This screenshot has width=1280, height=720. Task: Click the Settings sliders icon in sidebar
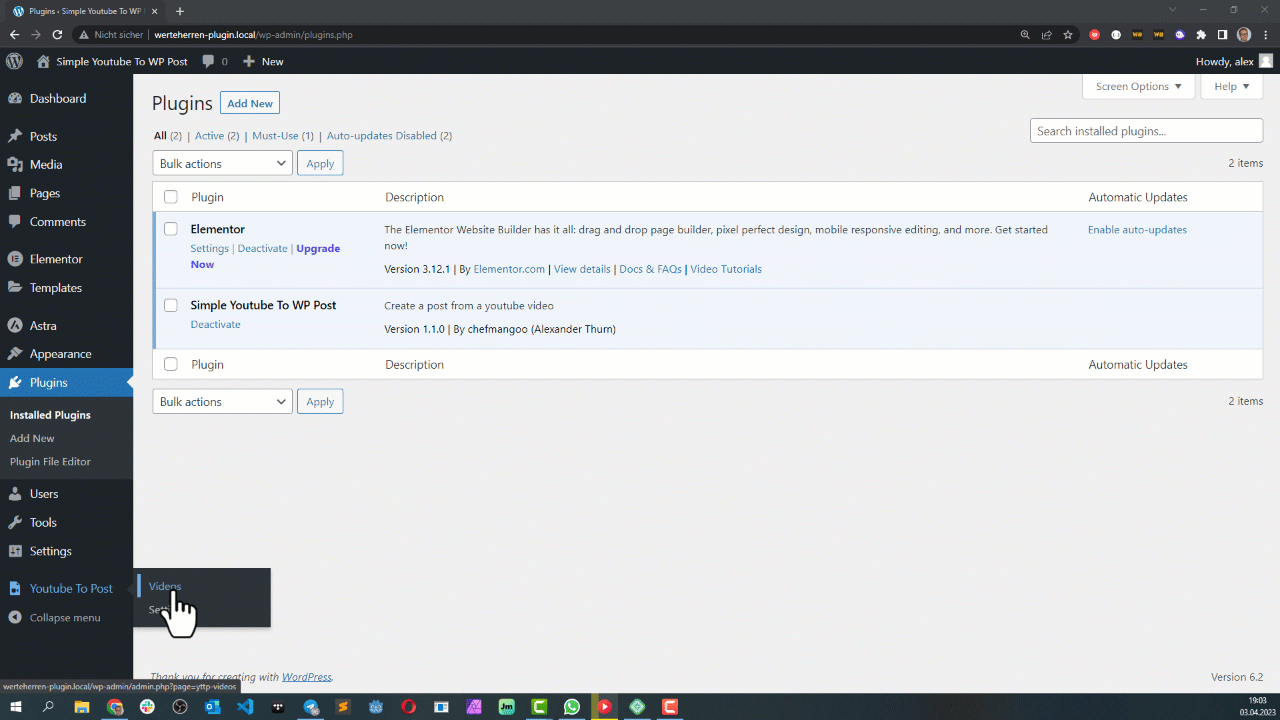point(15,551)
